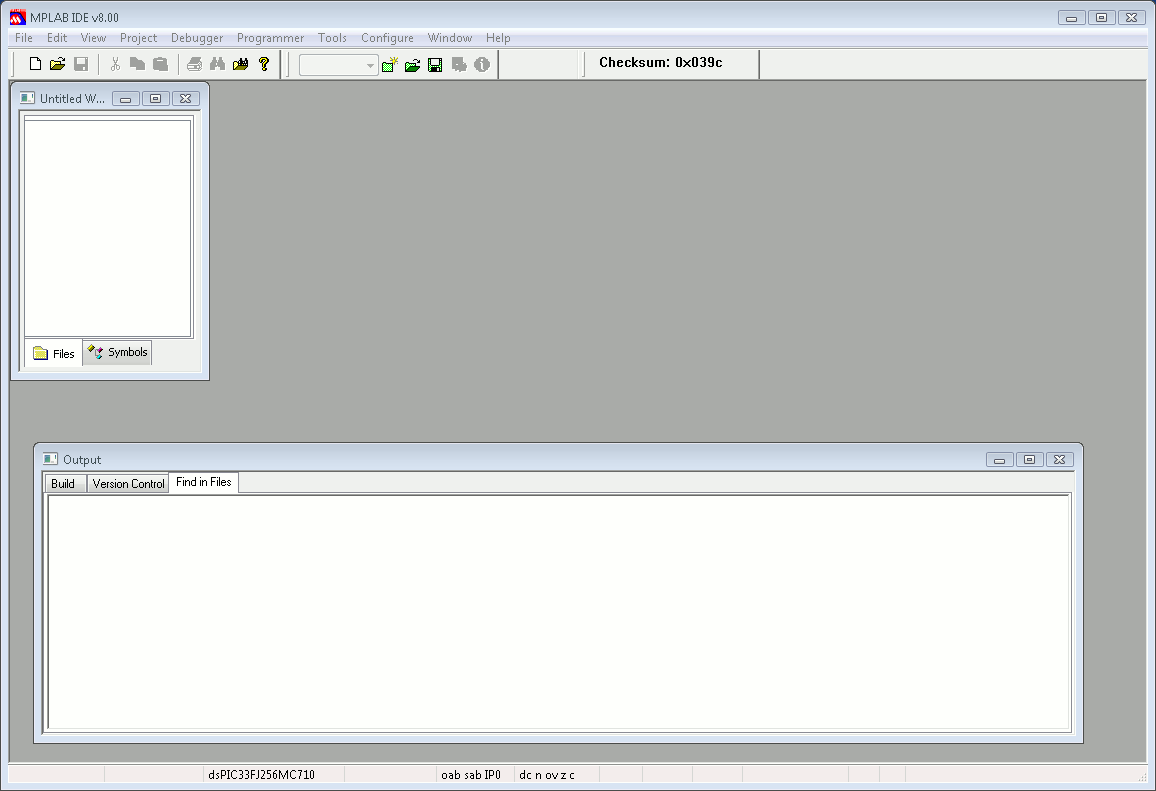Open the Programmer menu
Viewport: 1156px width, 791px height.
tap(271, 38)
